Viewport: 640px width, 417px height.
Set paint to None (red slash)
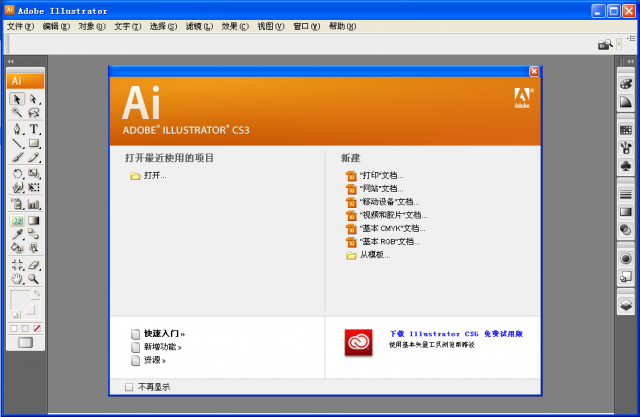click(37, 328)
